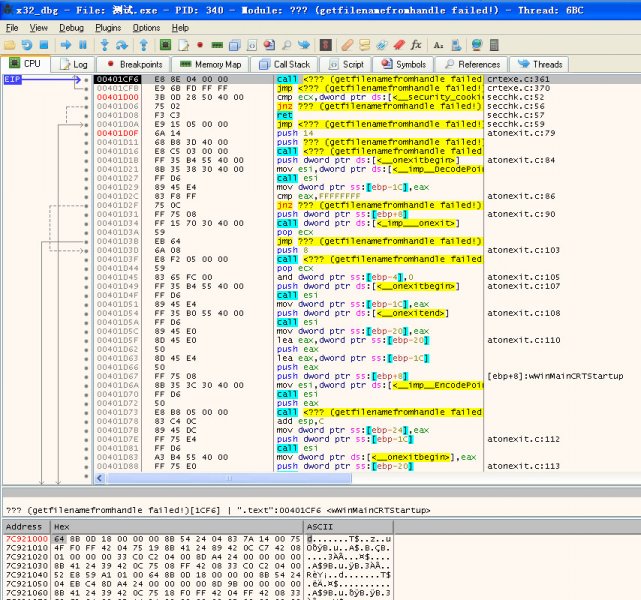Open Functions with the fx icon
Viewport: 641px width, 600px height.
(416, 45)
